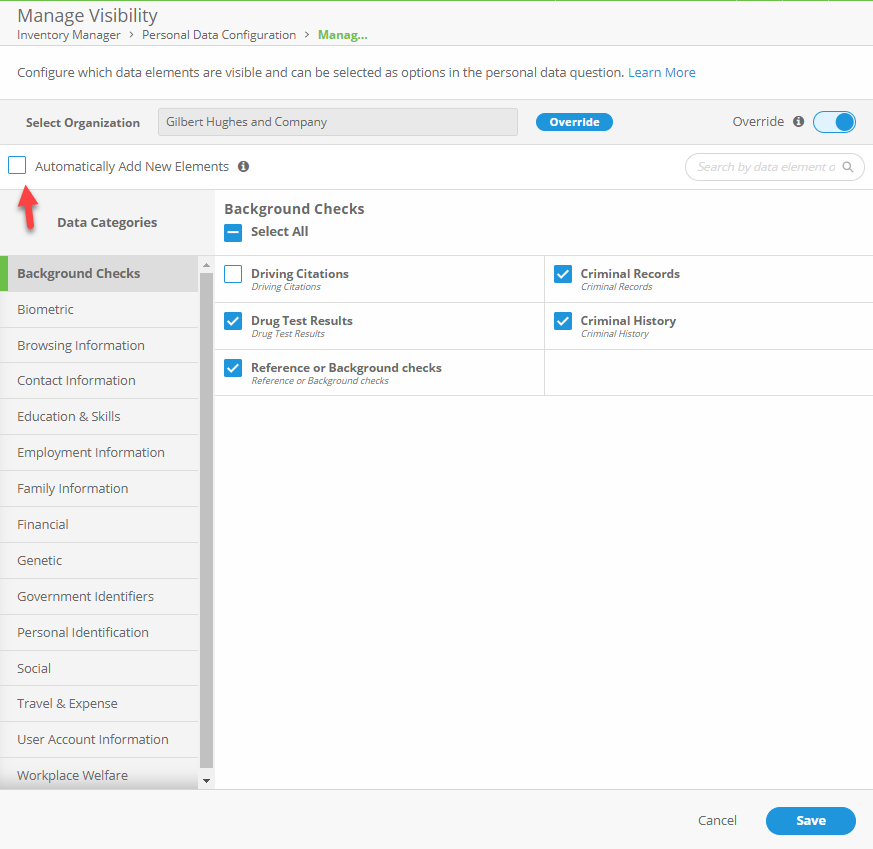Switch to Contact Information category
This screenshot has height=849, width=873.
(x=76, y=380)
